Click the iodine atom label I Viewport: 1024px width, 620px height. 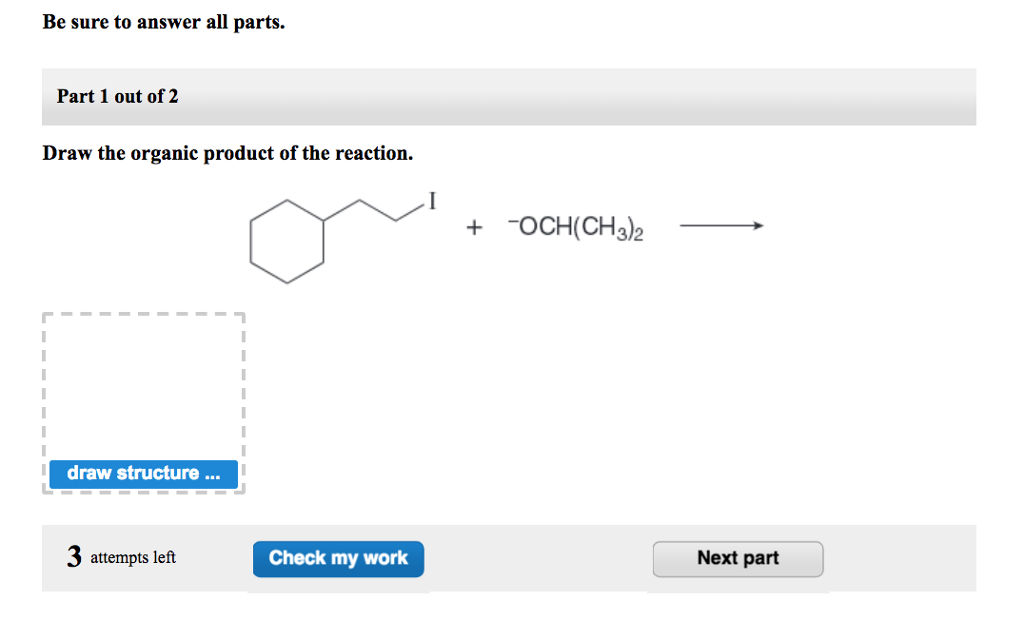coord(431,201)
